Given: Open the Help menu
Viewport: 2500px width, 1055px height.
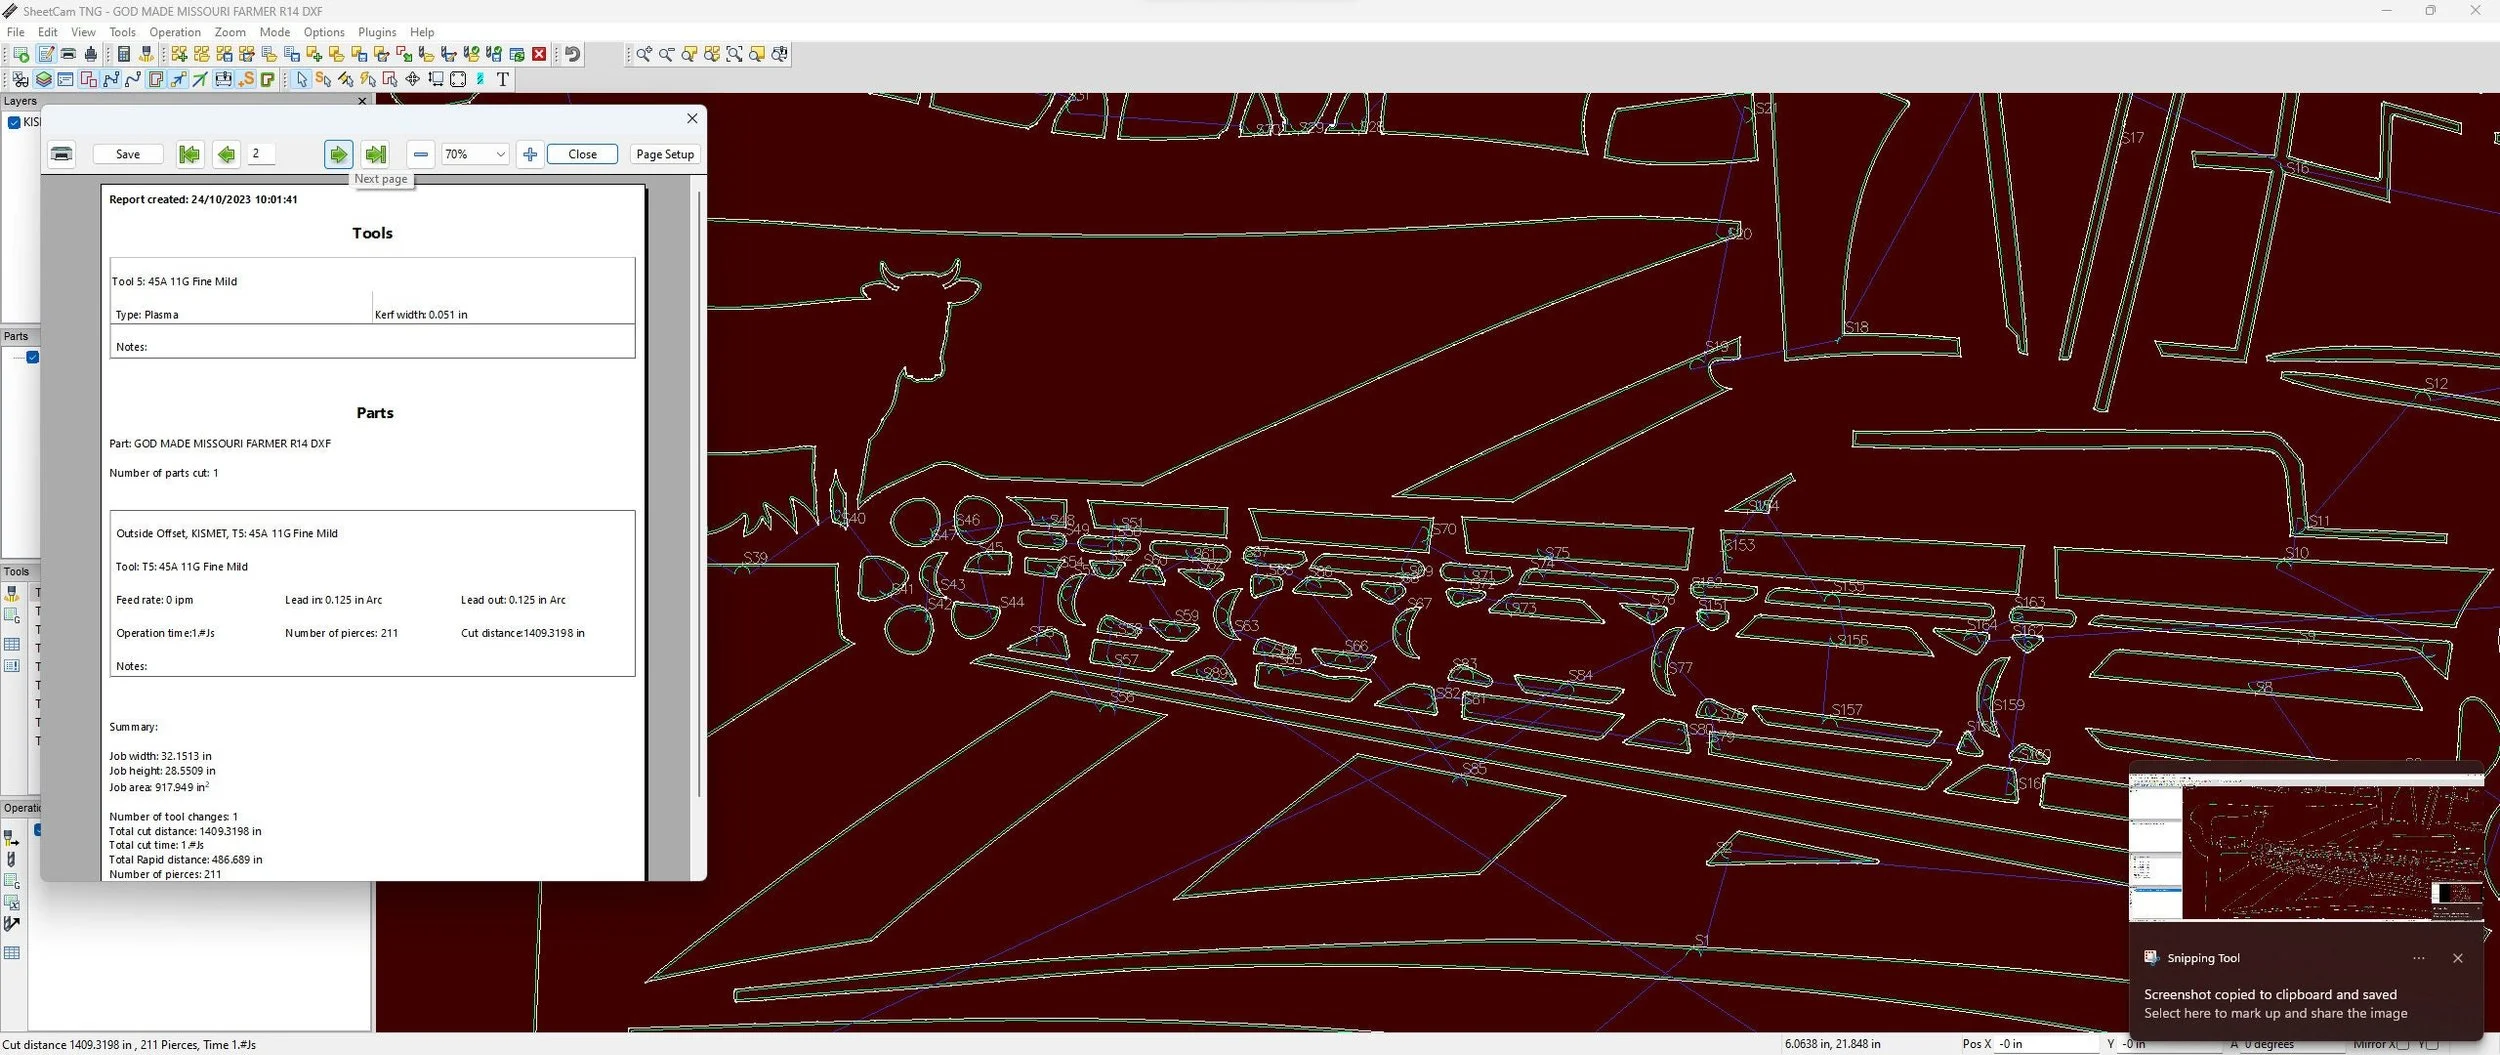Looking at the screenshot, I should pos(422,32).
